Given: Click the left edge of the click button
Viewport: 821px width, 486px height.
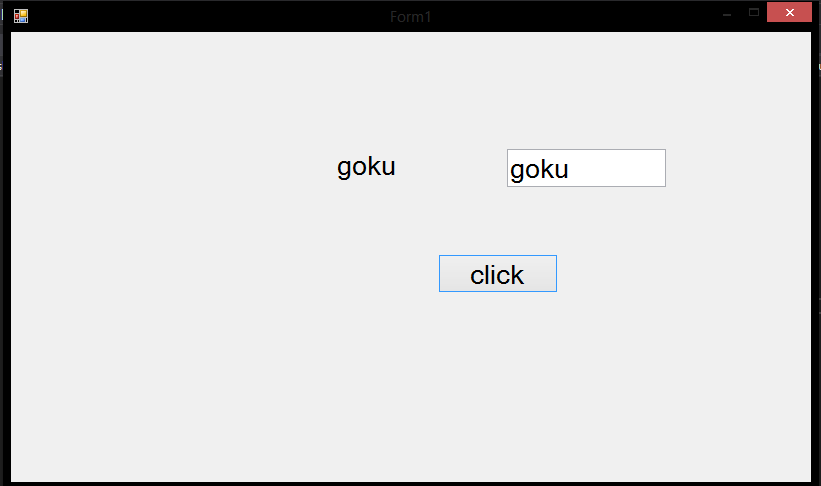Looking at the screenshot, I should coord(441,273).
